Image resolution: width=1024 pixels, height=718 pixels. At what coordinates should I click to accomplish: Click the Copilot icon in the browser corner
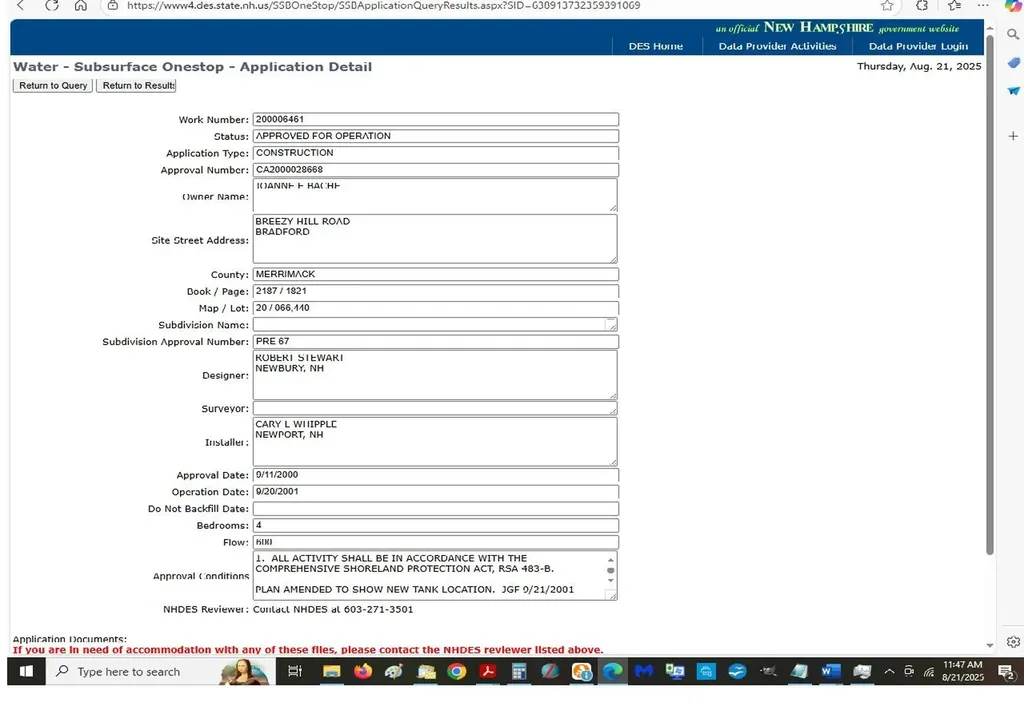[x=1013, y=7]
